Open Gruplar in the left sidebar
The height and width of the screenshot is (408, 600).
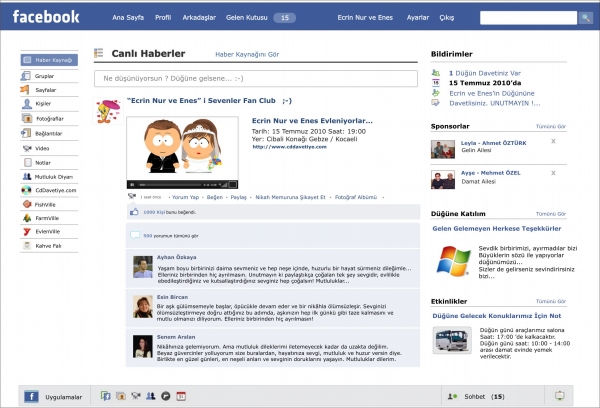[x=44, y=75]
